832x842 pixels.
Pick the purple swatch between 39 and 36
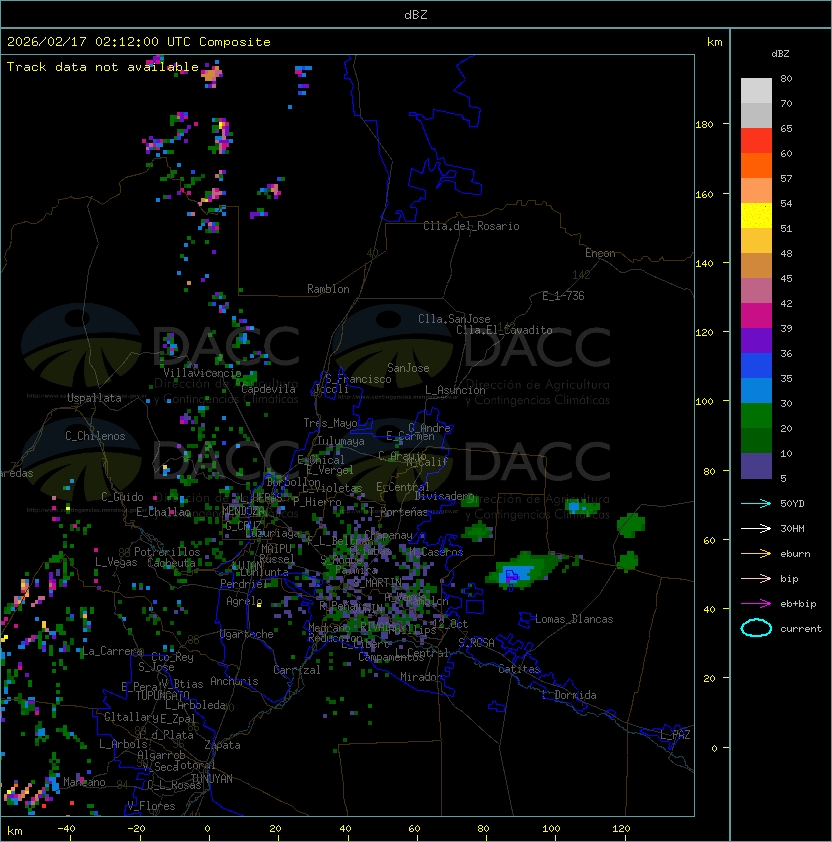(x=756, y=340)
